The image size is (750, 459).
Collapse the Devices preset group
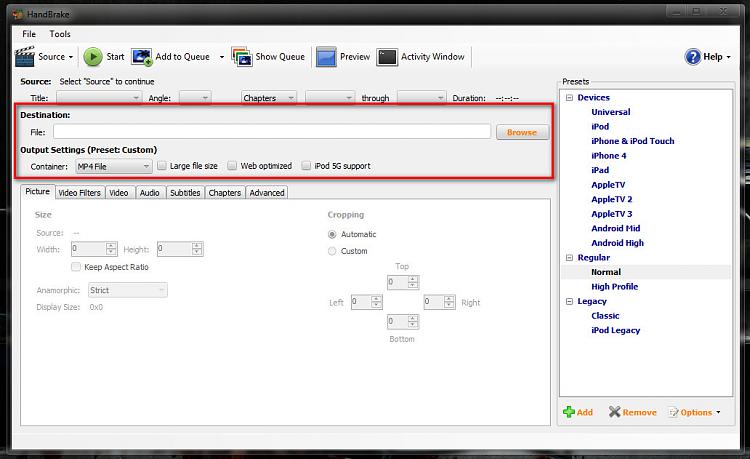point(569,98)
